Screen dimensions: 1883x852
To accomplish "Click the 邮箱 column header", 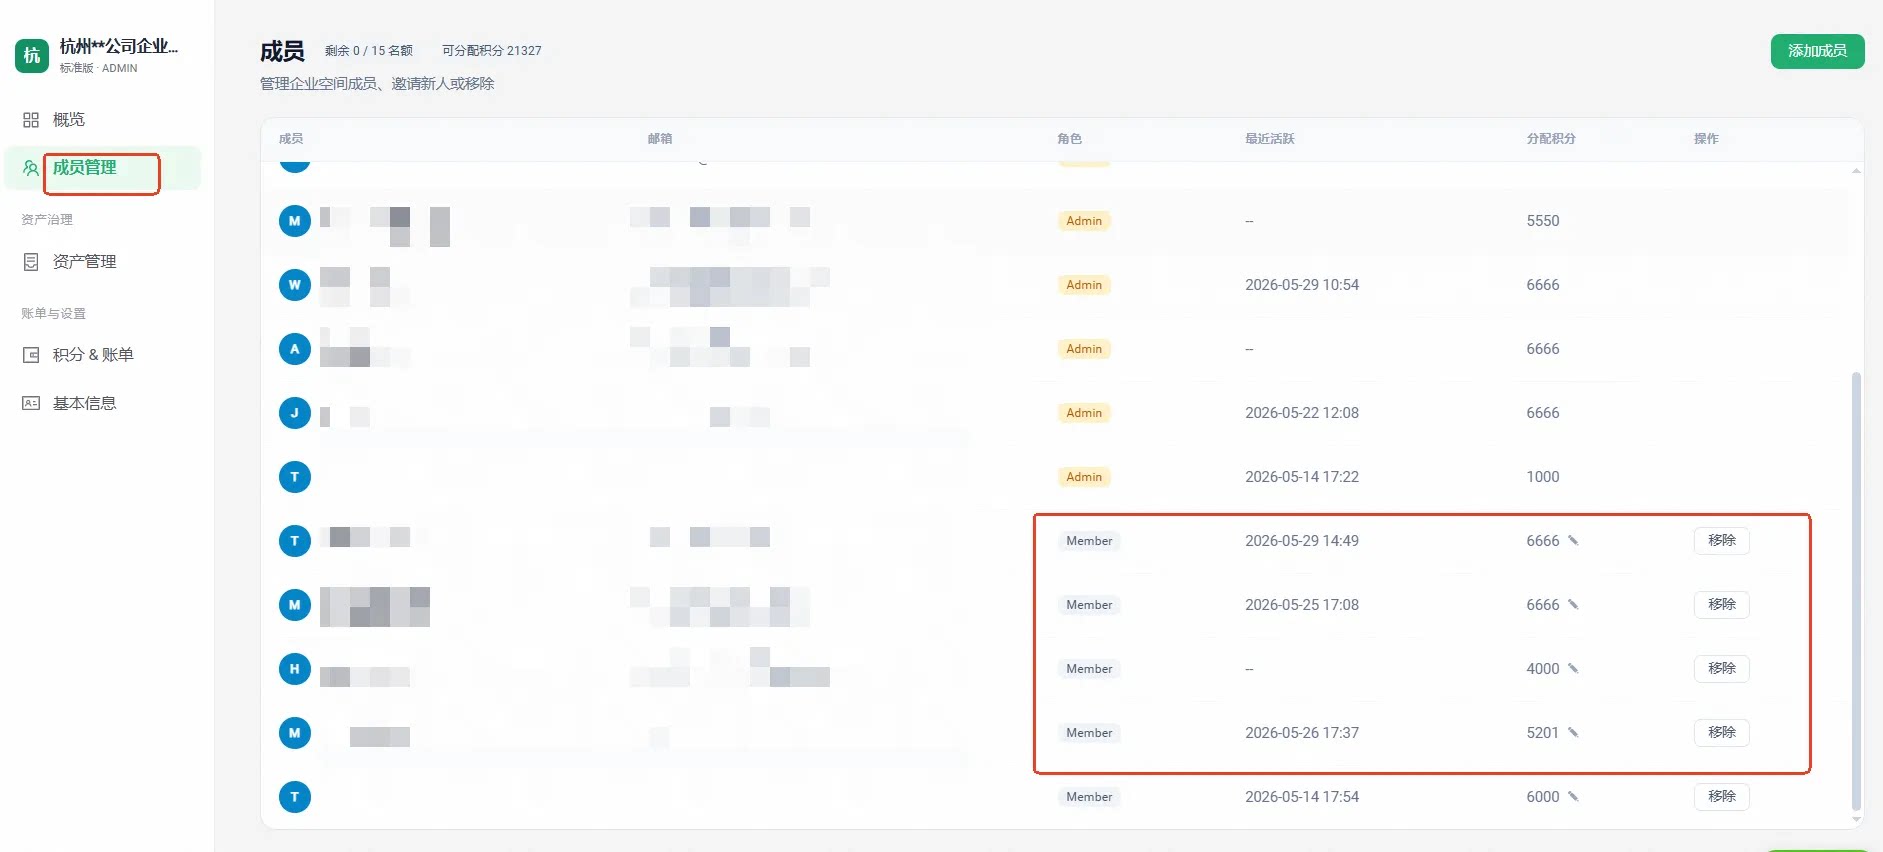I will (660, 139).
